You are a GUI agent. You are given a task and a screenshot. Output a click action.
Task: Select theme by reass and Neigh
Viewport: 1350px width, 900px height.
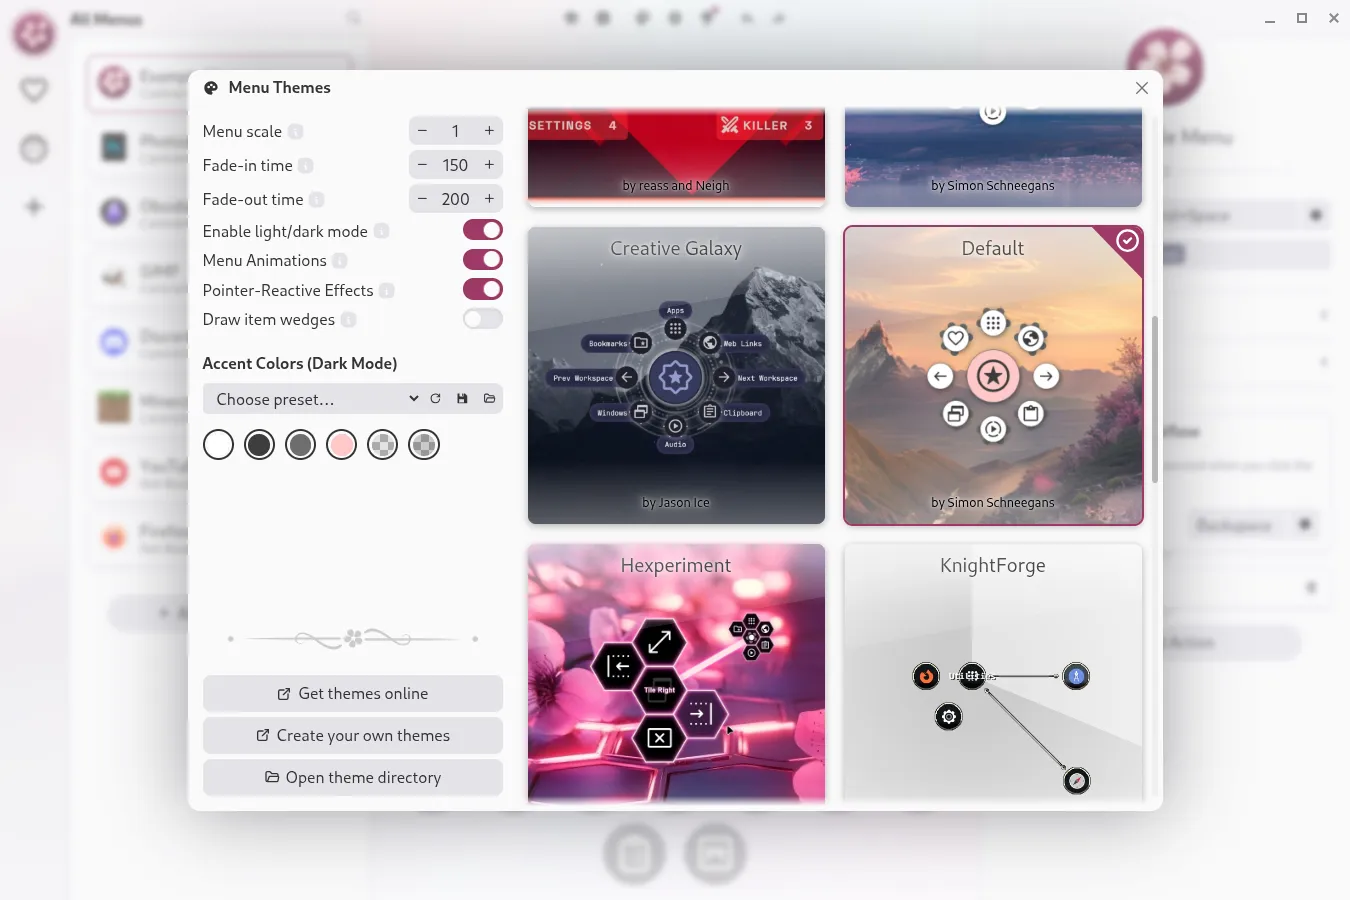coord(676,156)
